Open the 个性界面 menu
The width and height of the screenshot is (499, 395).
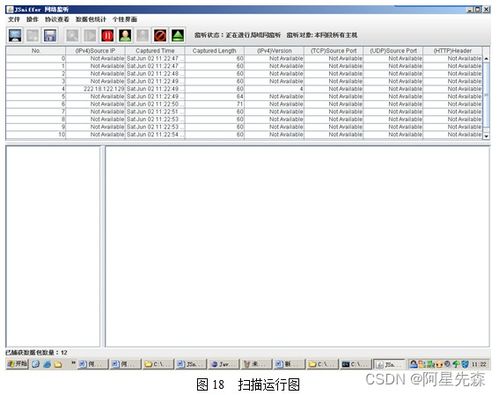125,19
